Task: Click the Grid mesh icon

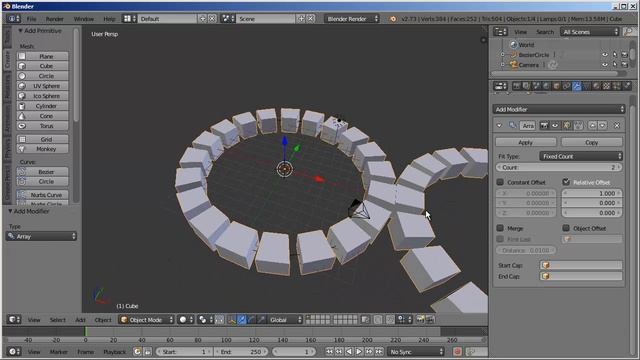Action: 22,139
